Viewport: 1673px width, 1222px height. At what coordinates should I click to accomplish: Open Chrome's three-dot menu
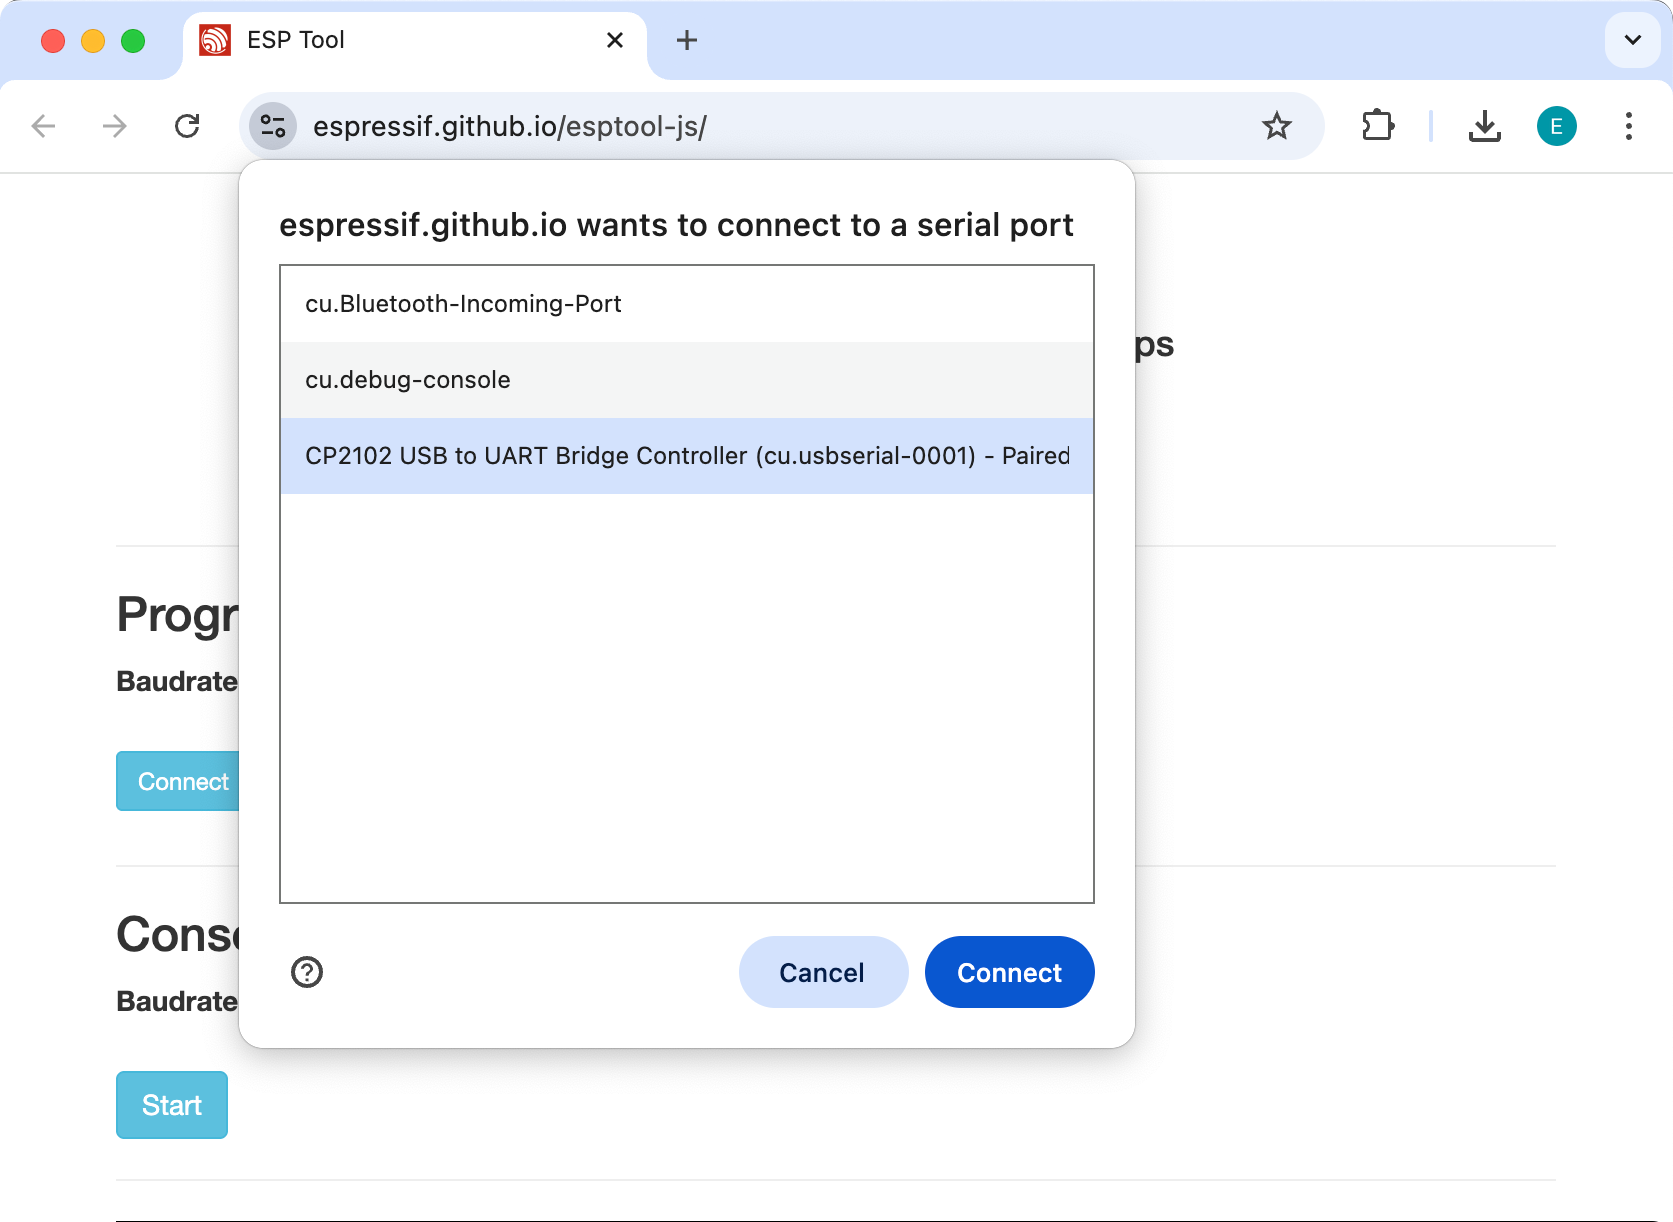(1628, 126)
